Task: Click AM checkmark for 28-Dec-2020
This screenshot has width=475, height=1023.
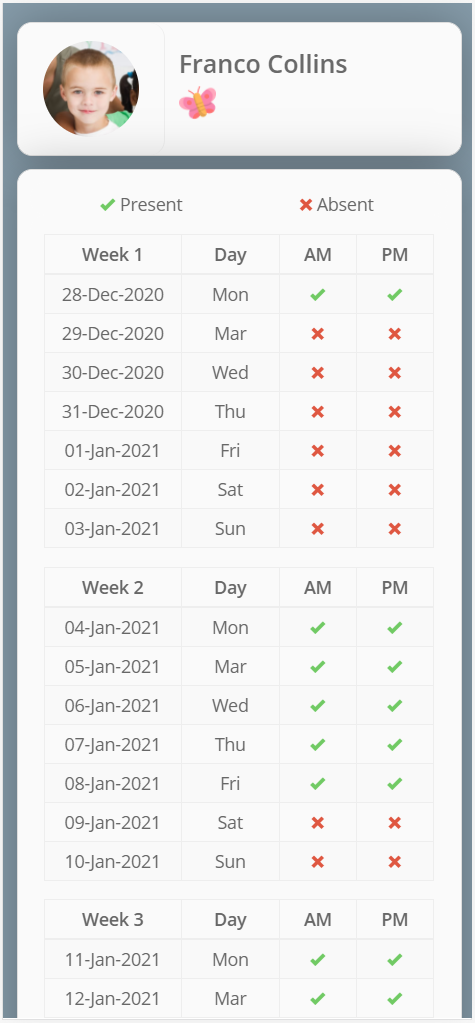Action: (318, 294)
